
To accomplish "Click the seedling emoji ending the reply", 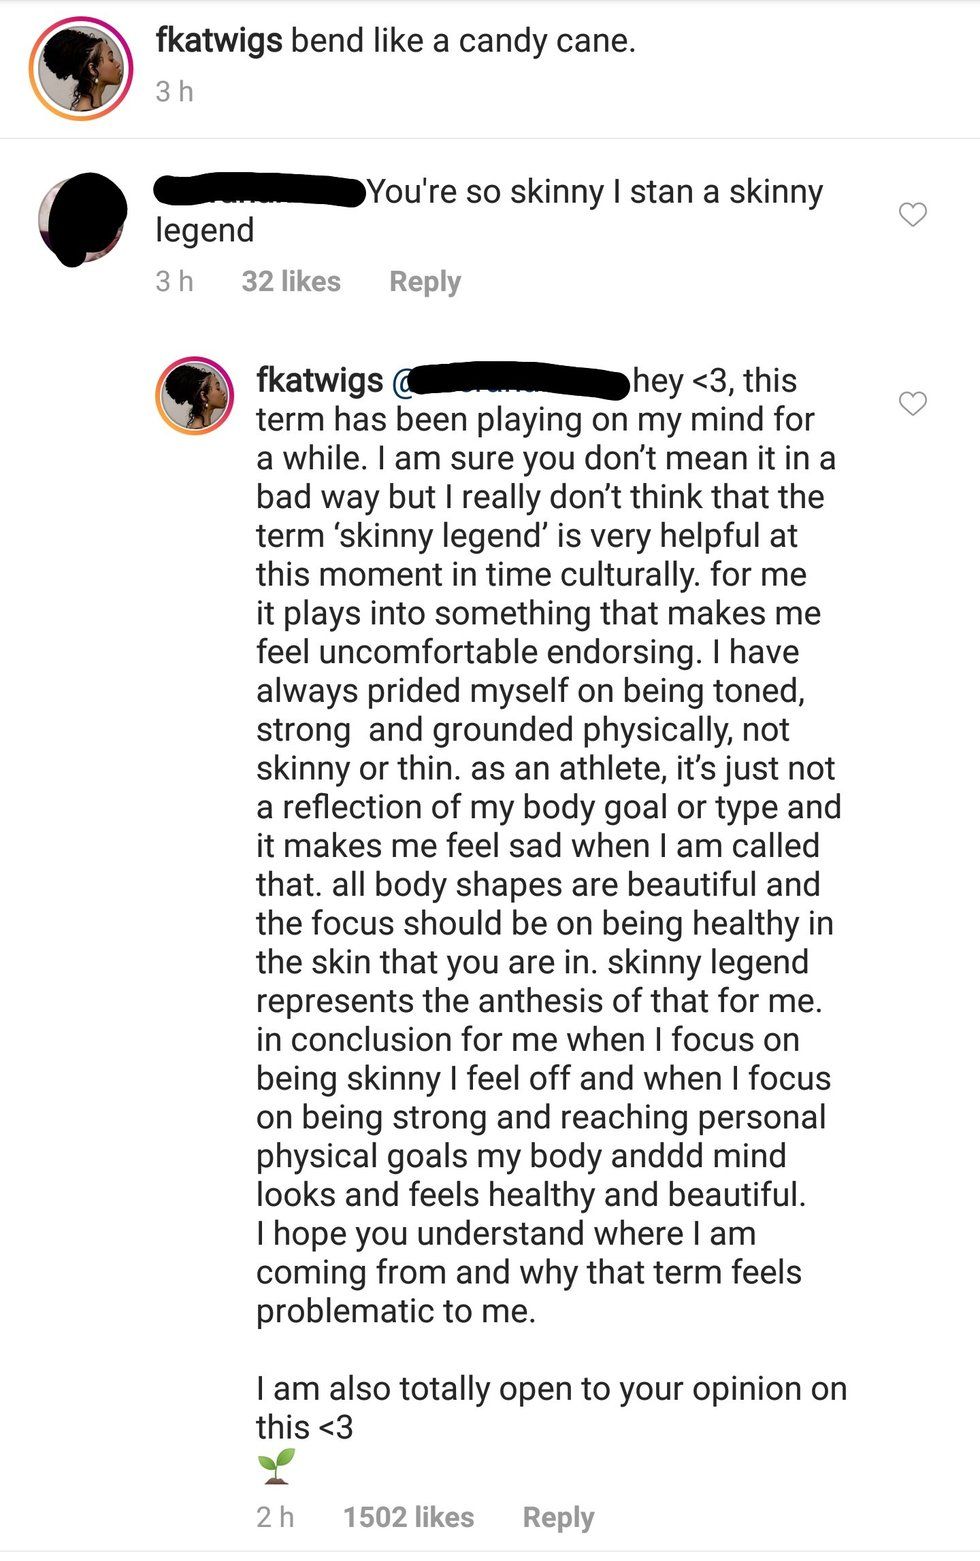I will (277, 1466).
